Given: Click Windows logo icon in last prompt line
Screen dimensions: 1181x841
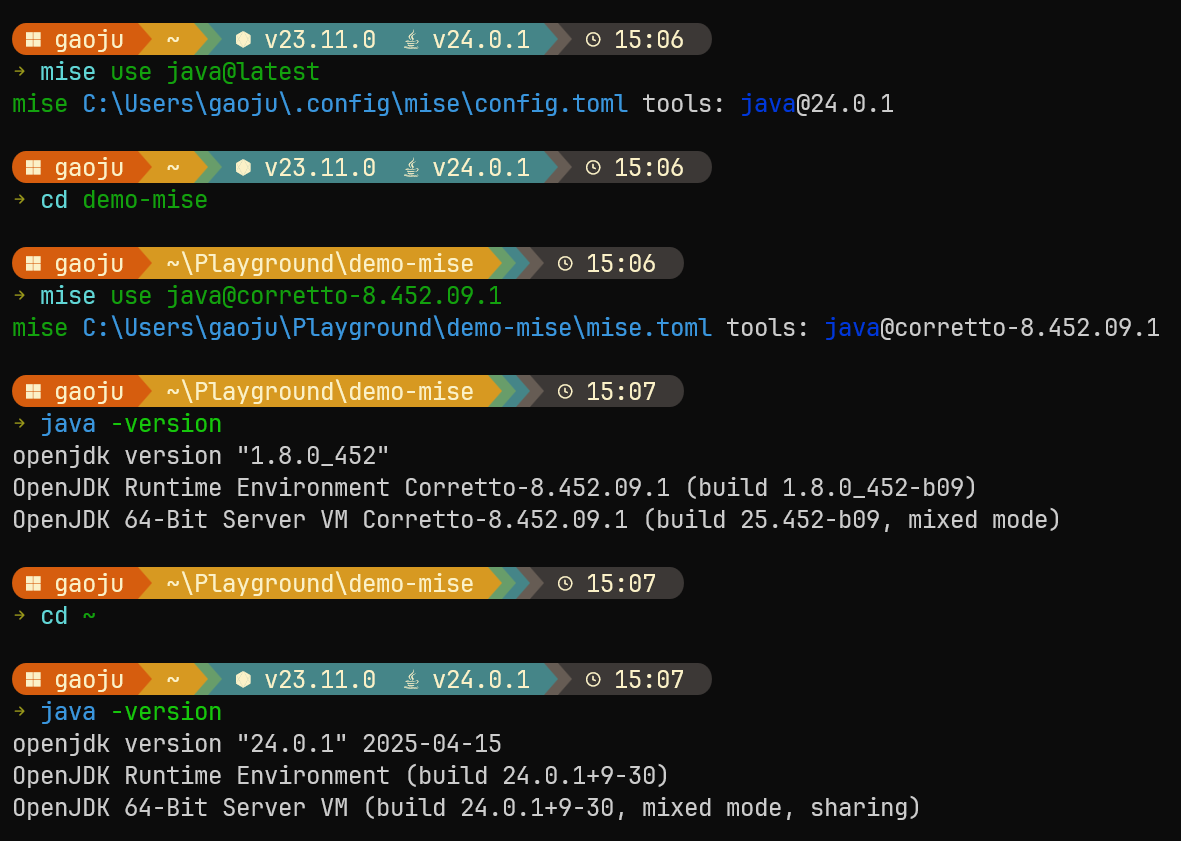Looking at the screenshot, I should [33, 679].
